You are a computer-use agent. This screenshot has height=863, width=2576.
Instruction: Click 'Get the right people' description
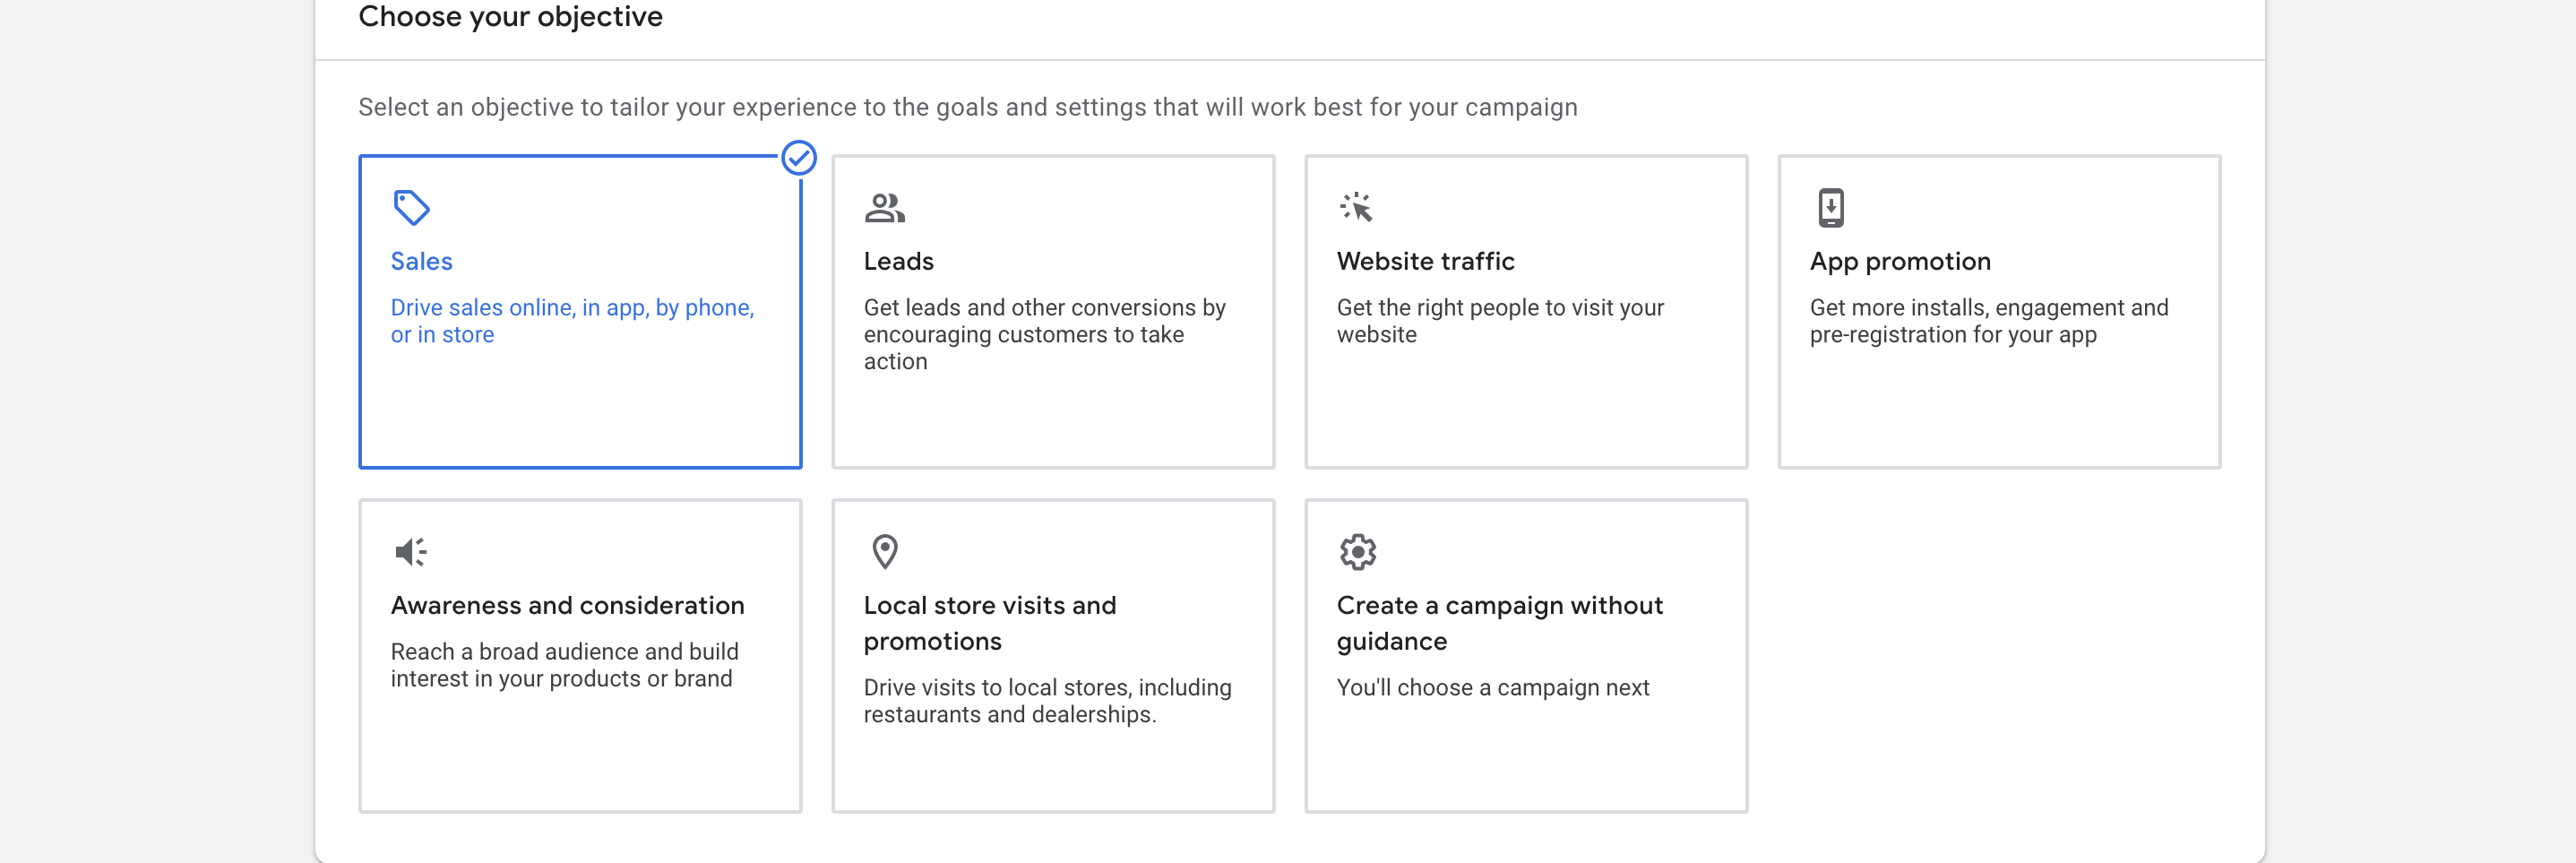click(x=1499, y=321)
